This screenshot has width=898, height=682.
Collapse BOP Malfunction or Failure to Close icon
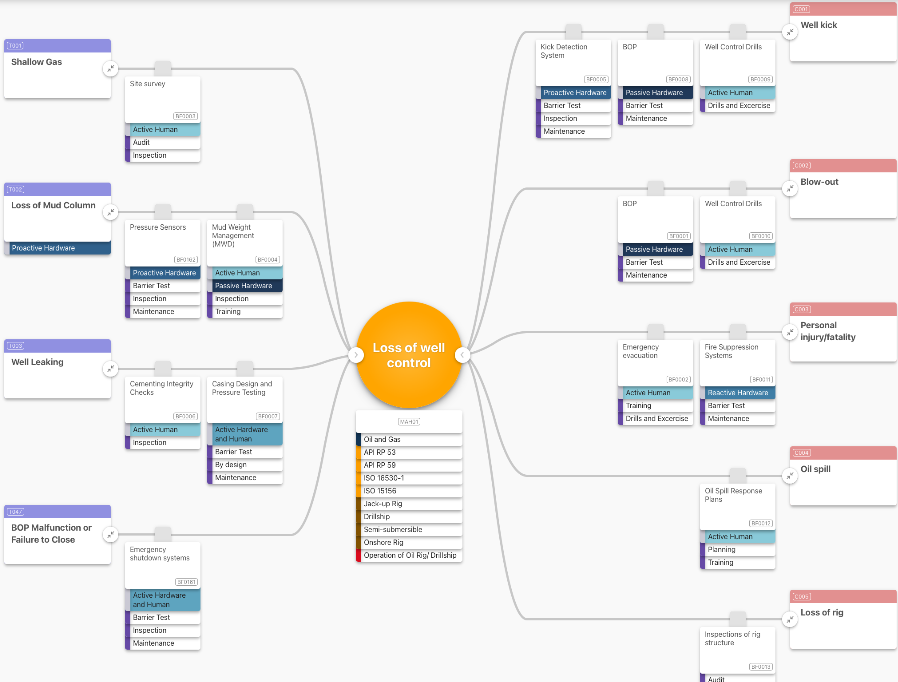coord(111,535)
